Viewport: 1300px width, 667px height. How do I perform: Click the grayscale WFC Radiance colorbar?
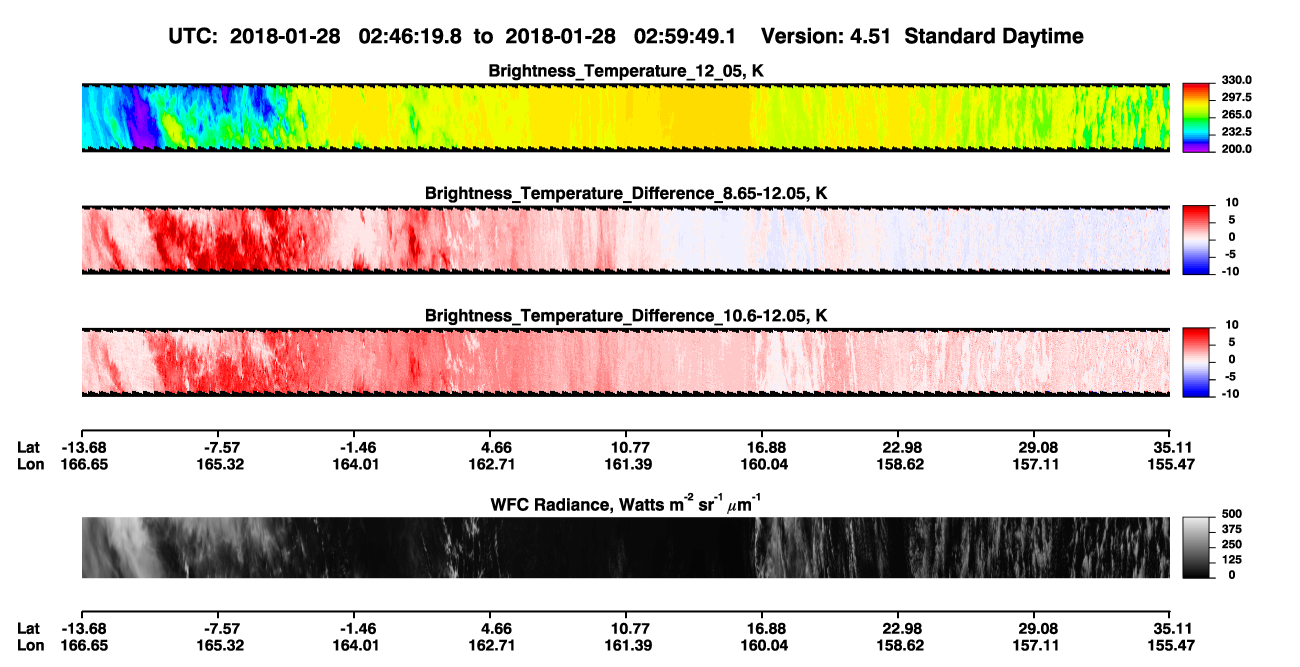tap(1197, 547)
